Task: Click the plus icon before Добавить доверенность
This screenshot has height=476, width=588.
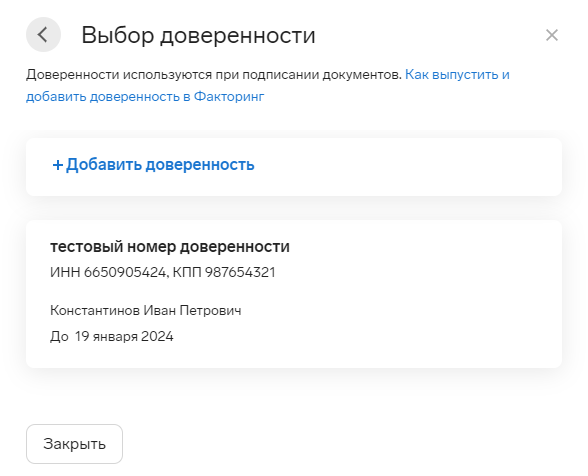Action: [57, 165]
